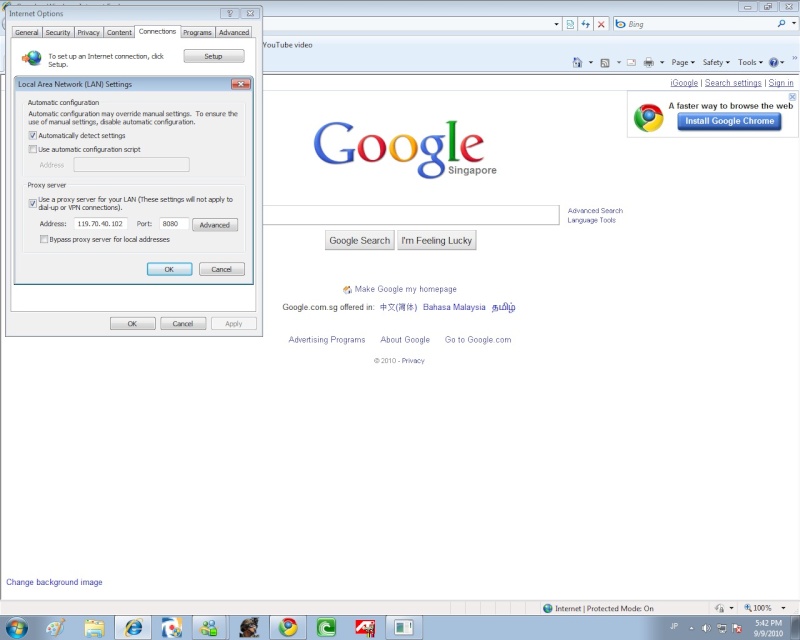Open the Sign in link
This screenshot has width=800, height=640.
click(781, 83)
